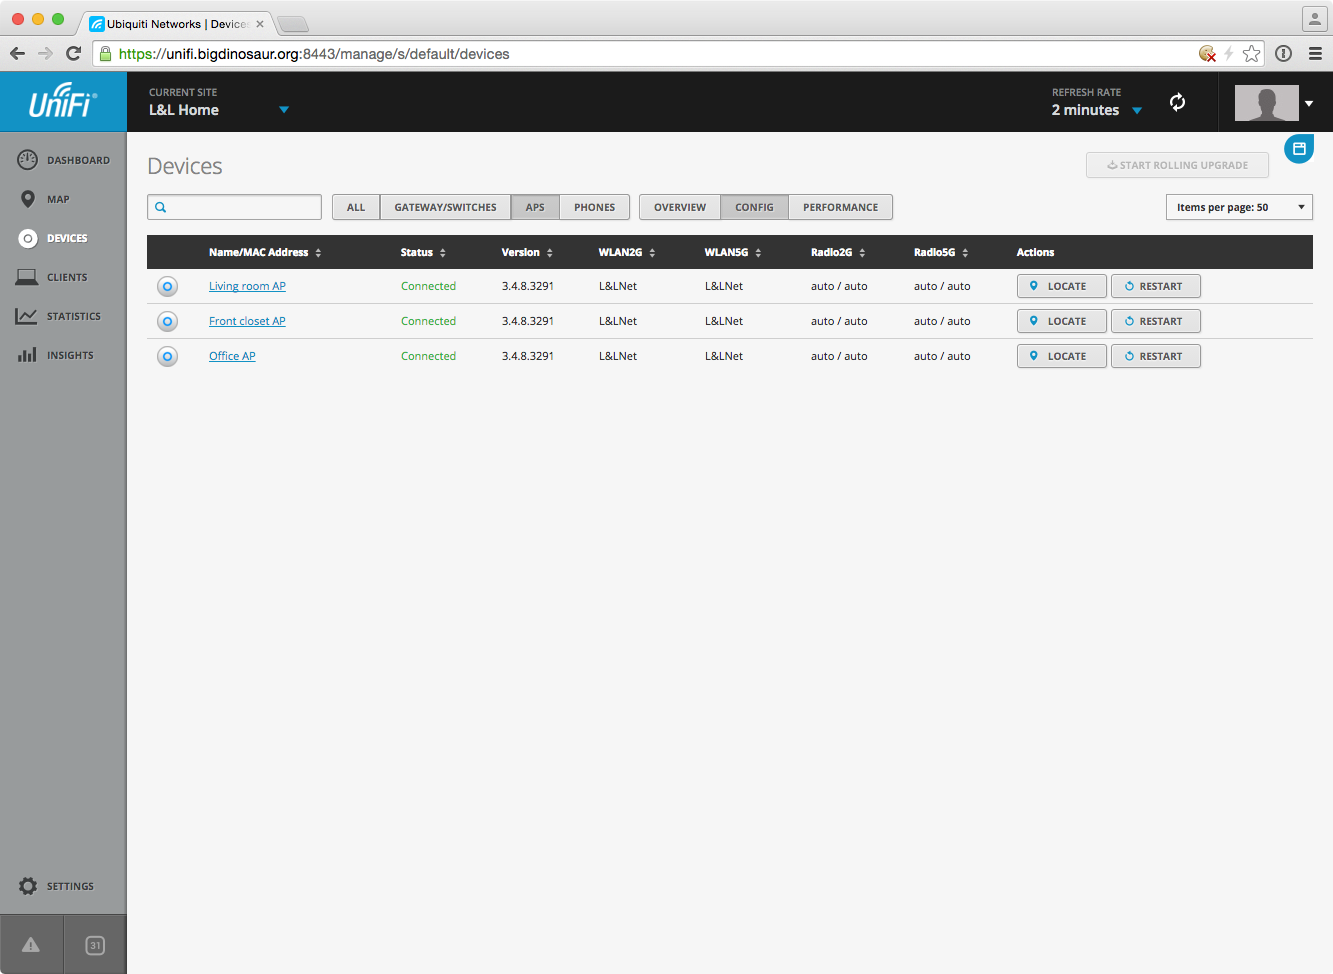
Task: Open the Refresh Rate dropdown
Action: (x=1137, y=111)
